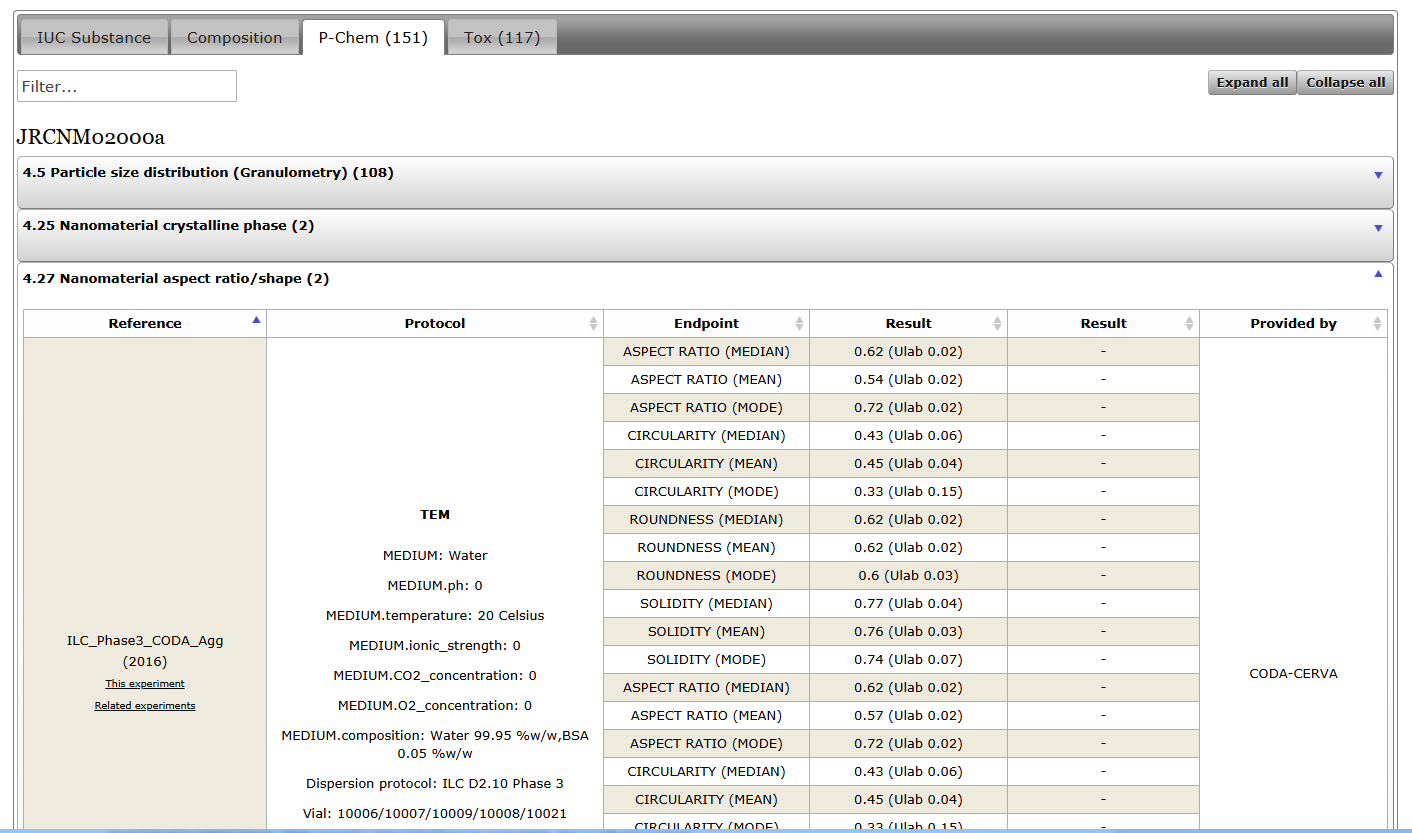Sort by the Reference column arrow icon
This screenshot has width=1412, height=833.
click(256, 320)
